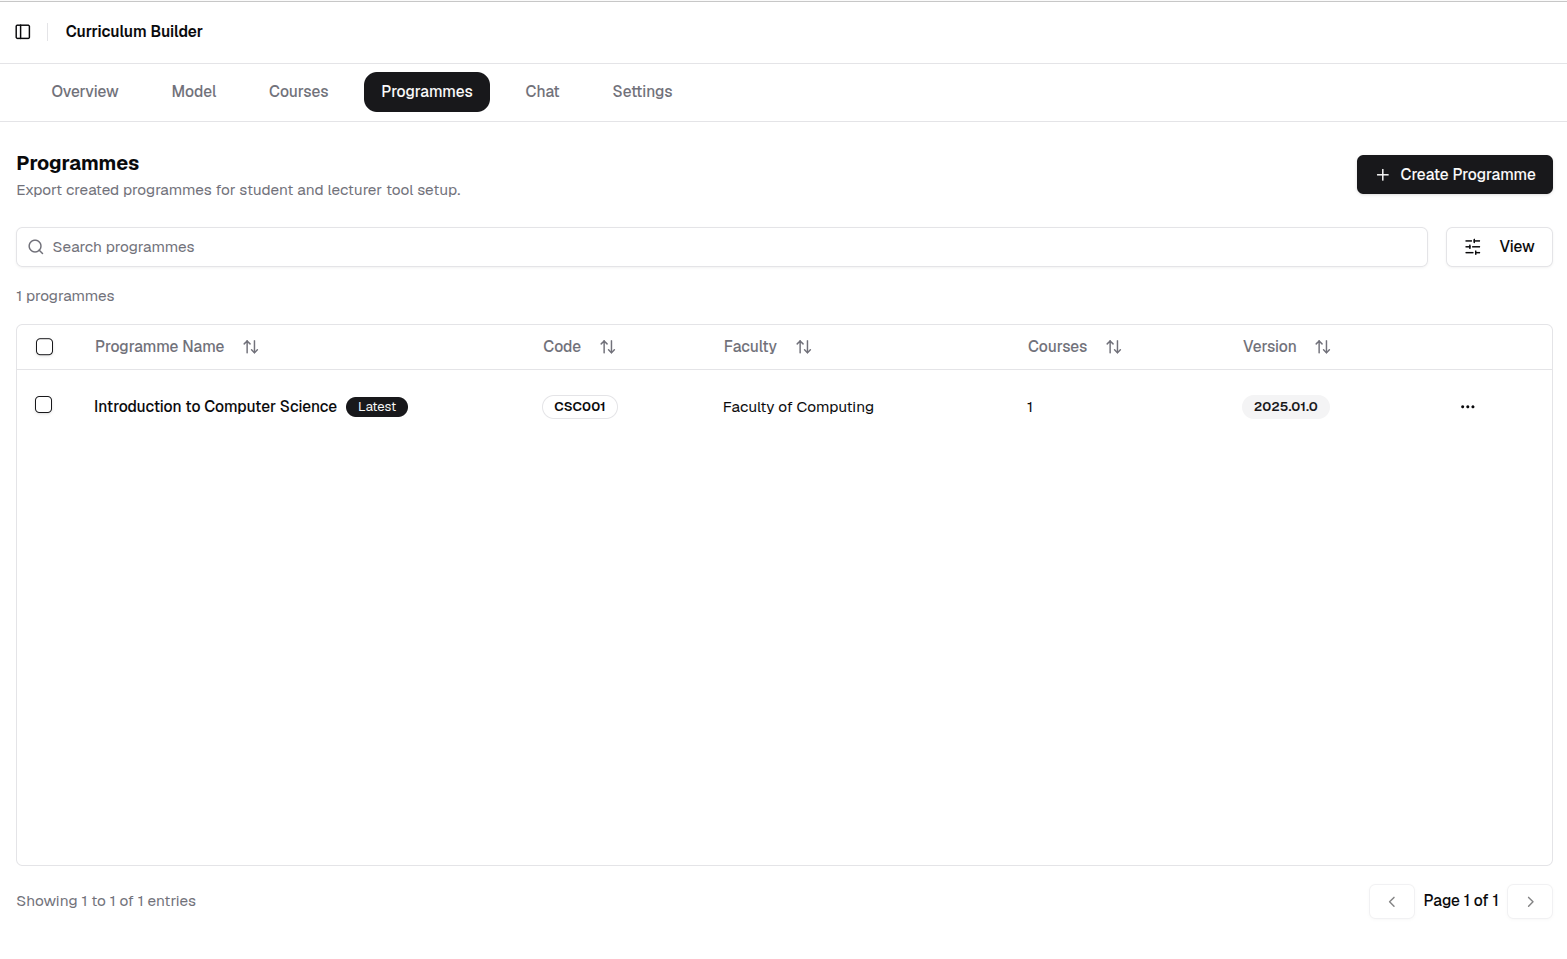
Task: Click the Faculty column header label
Action: tap(750, 347)
